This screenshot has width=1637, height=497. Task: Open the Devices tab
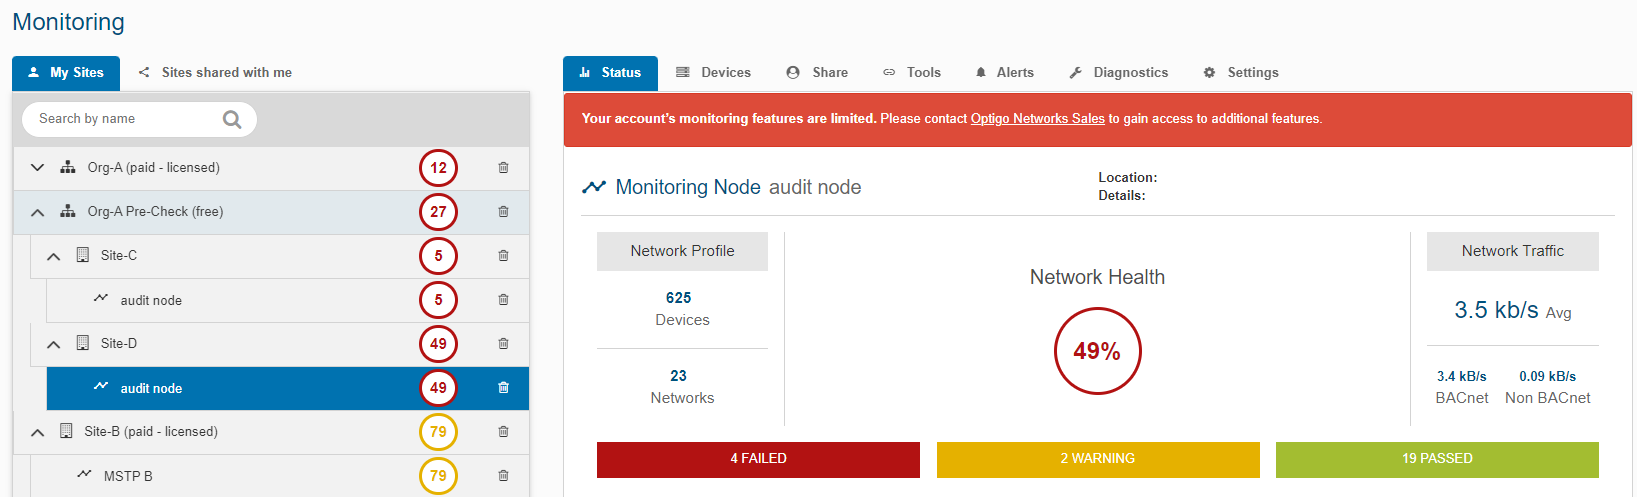713,73
